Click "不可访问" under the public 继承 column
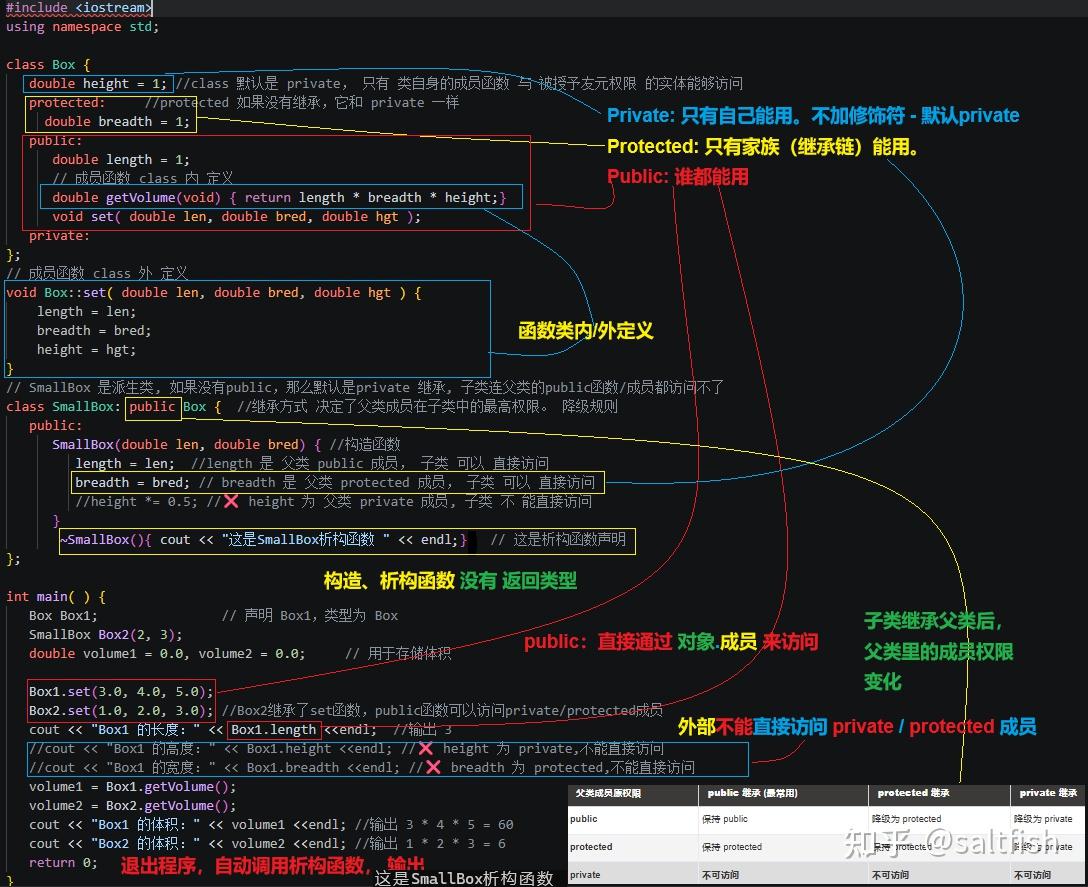1088x887 pixels. (x=720, y=875)
